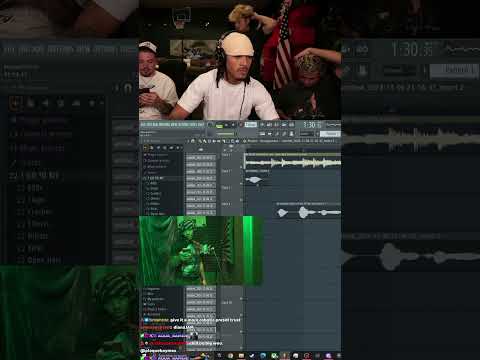Select the Delete tool in Playlist toolbar
Image resolution: width=480 pixels, height=360 pixels.
[209, 141]
